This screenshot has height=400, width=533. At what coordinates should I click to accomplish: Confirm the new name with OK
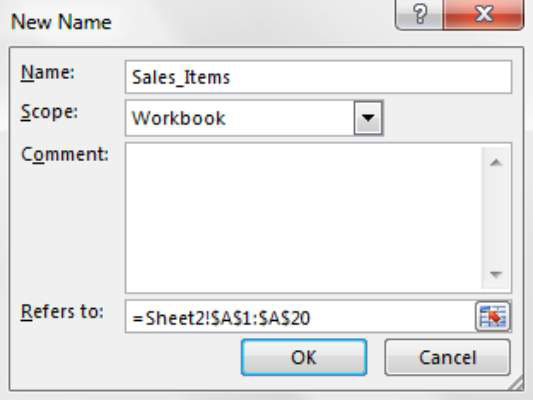304,357
